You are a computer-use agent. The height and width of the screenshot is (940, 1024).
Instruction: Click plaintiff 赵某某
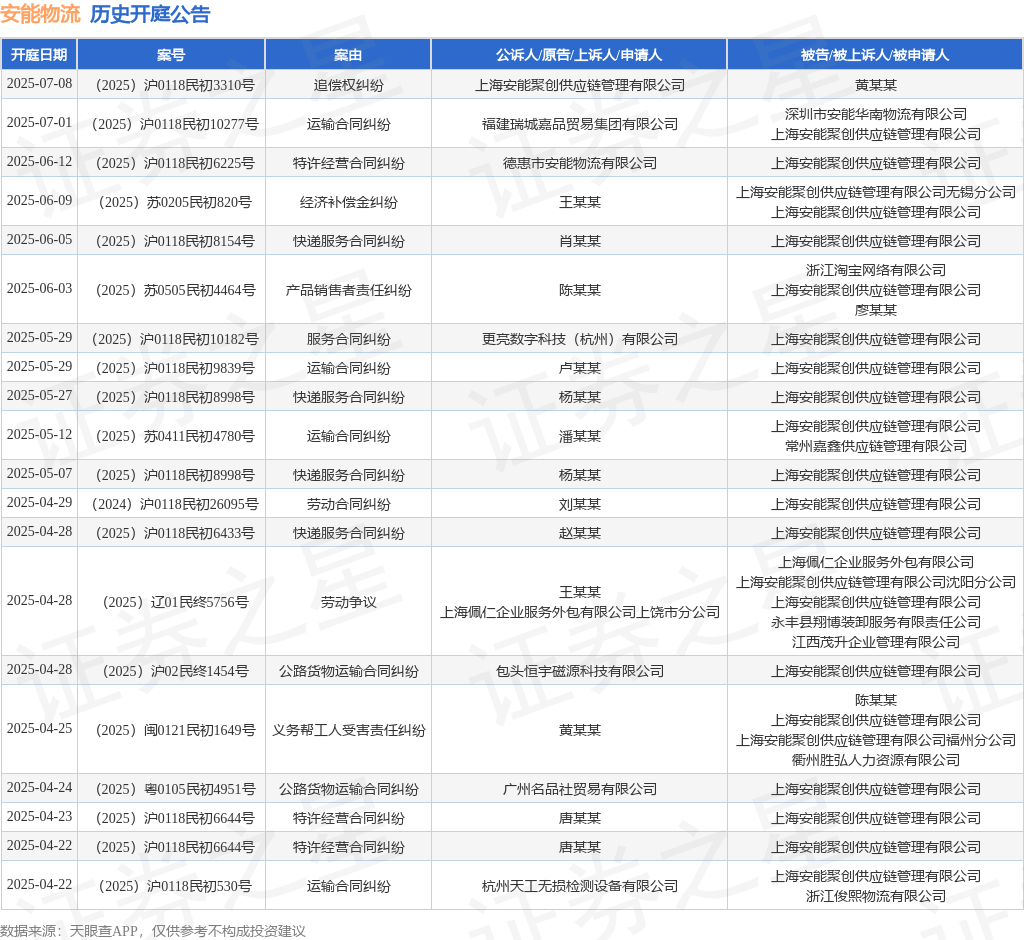[580, 534]
